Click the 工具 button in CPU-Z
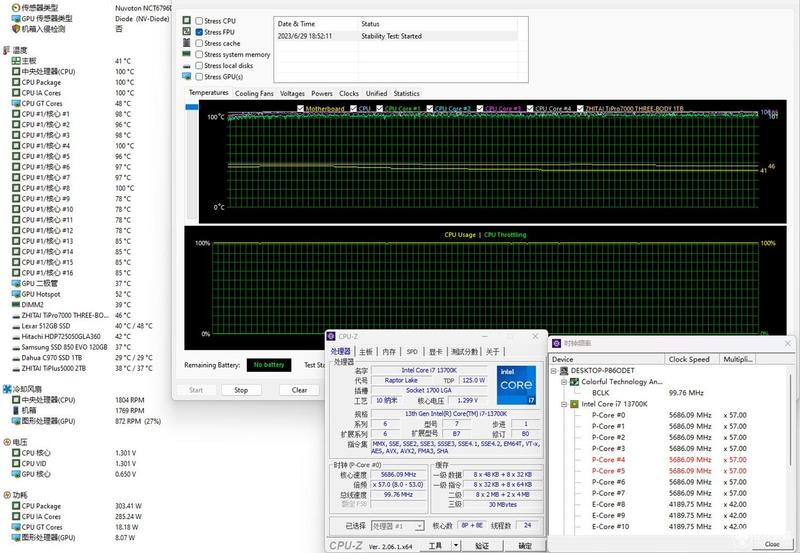The width and height of the screenshot is (800, 553). coord(435,545)
